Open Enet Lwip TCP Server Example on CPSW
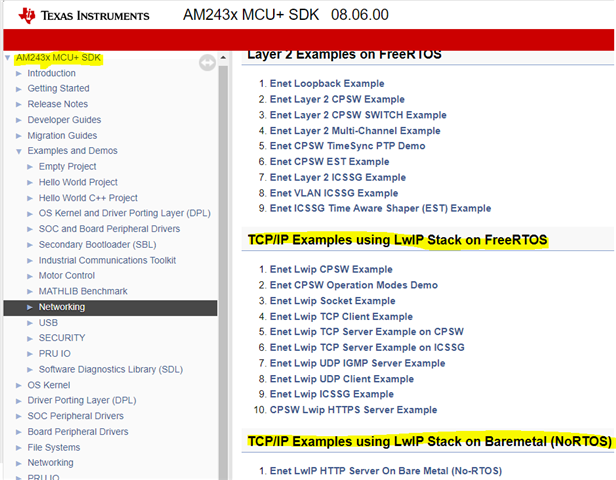 click(x=367, y=332)
